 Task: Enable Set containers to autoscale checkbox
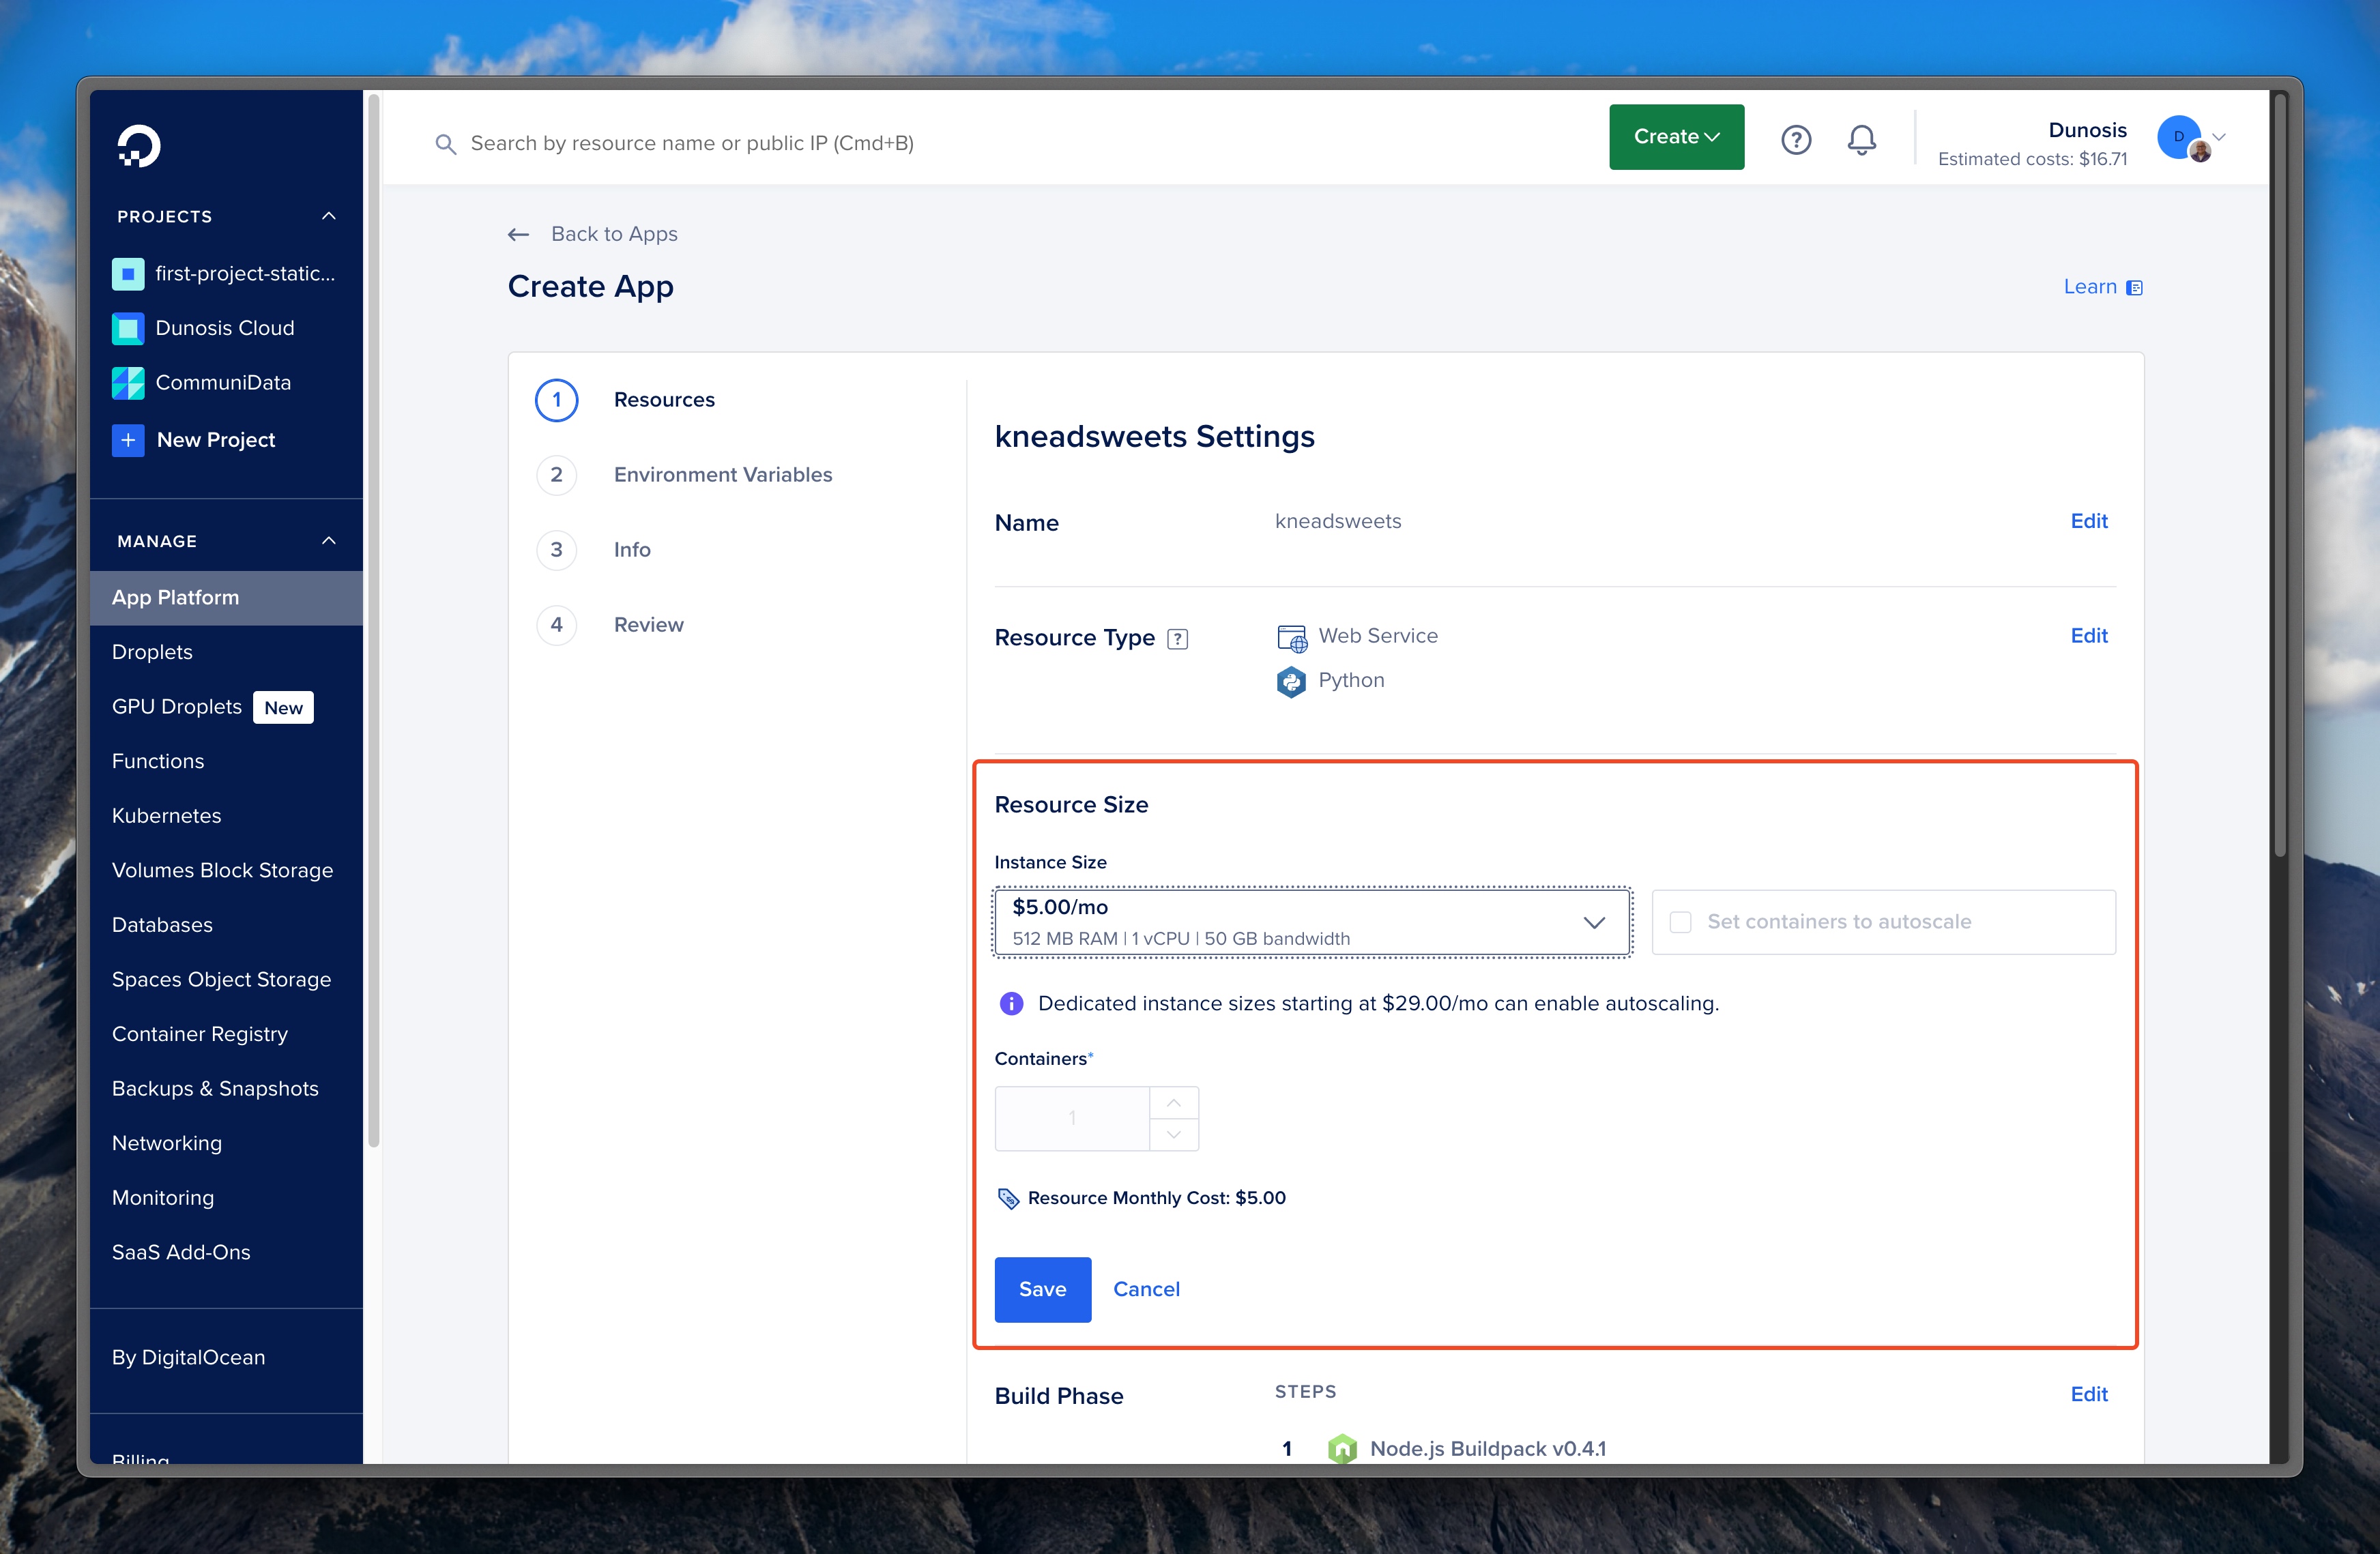click(x=1681, y=922)
